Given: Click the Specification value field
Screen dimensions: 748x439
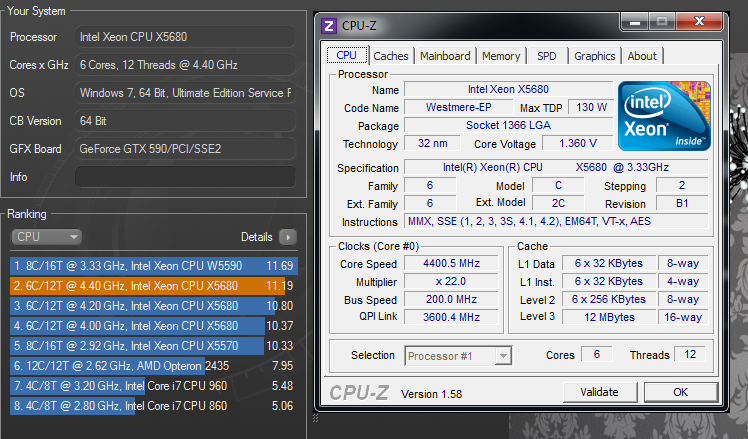Looking at the screenshot, I should coord(556,167).
